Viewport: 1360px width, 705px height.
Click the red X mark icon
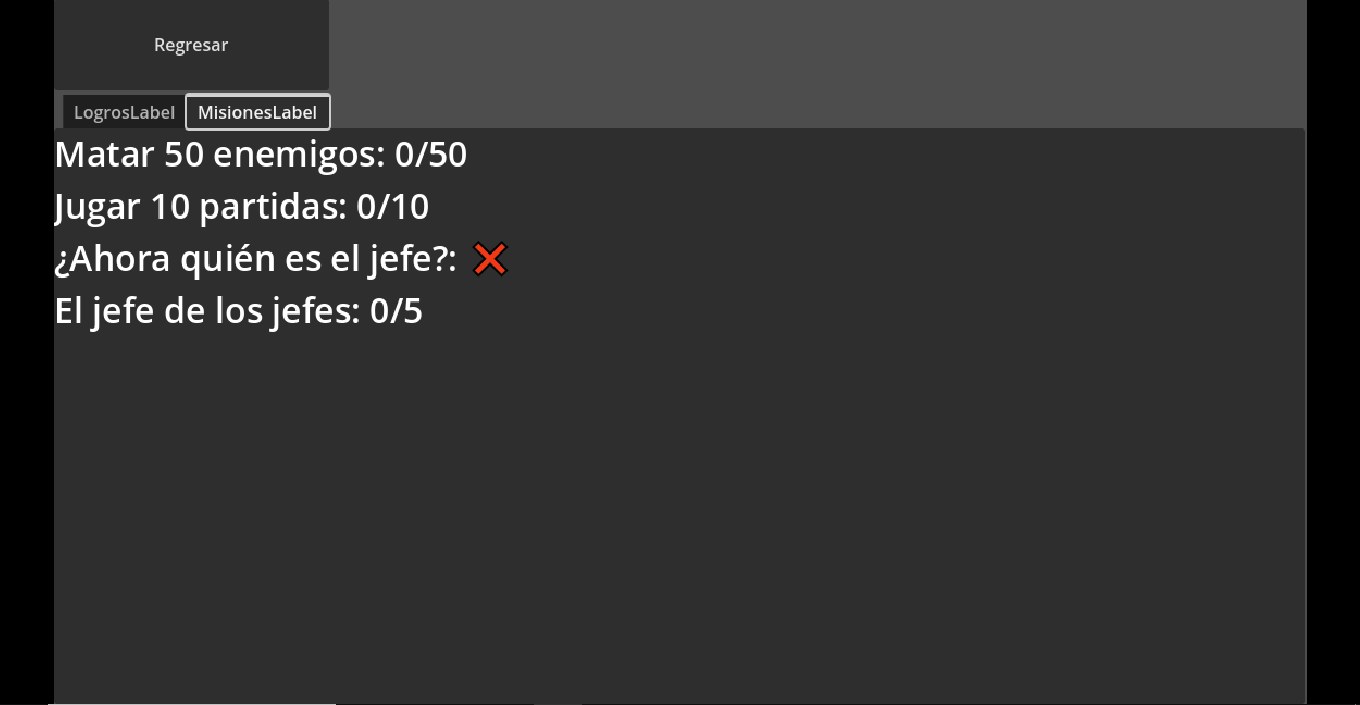tap(490, 259)
